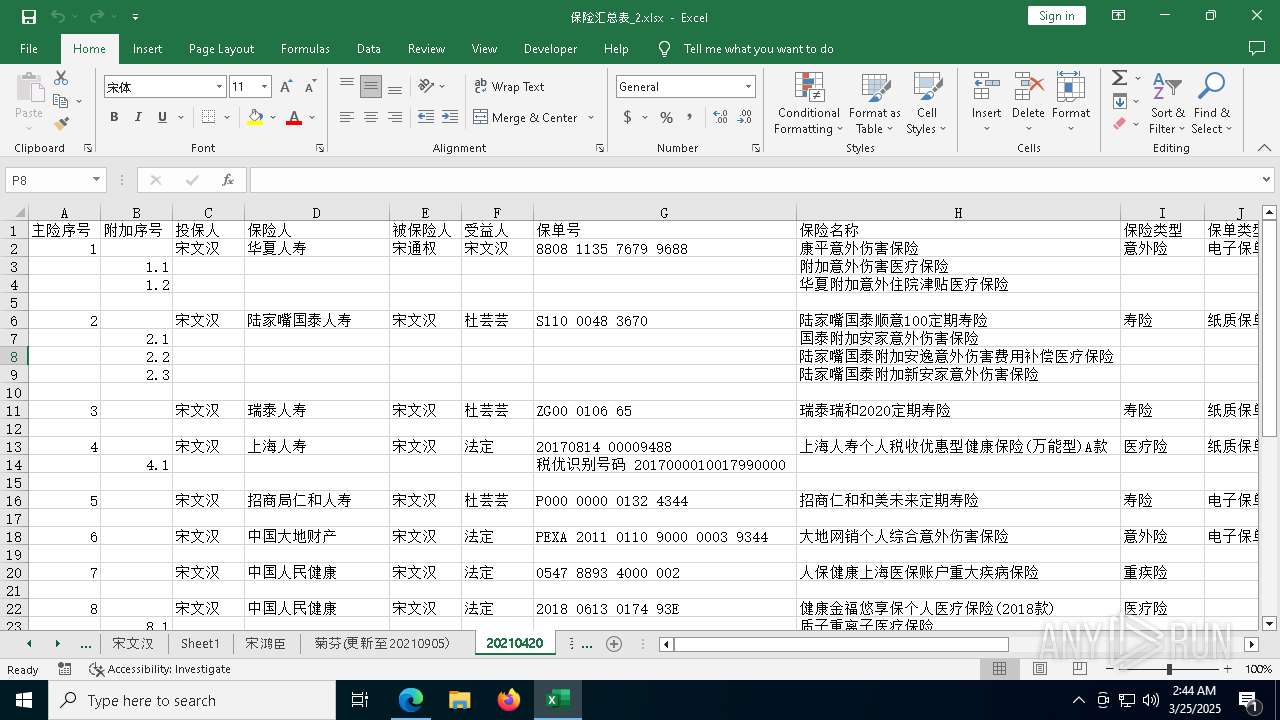Toggle Underline formatting
Image resolution: width=1280 pixels, height=720 pixels.
[x=162, y=117]
